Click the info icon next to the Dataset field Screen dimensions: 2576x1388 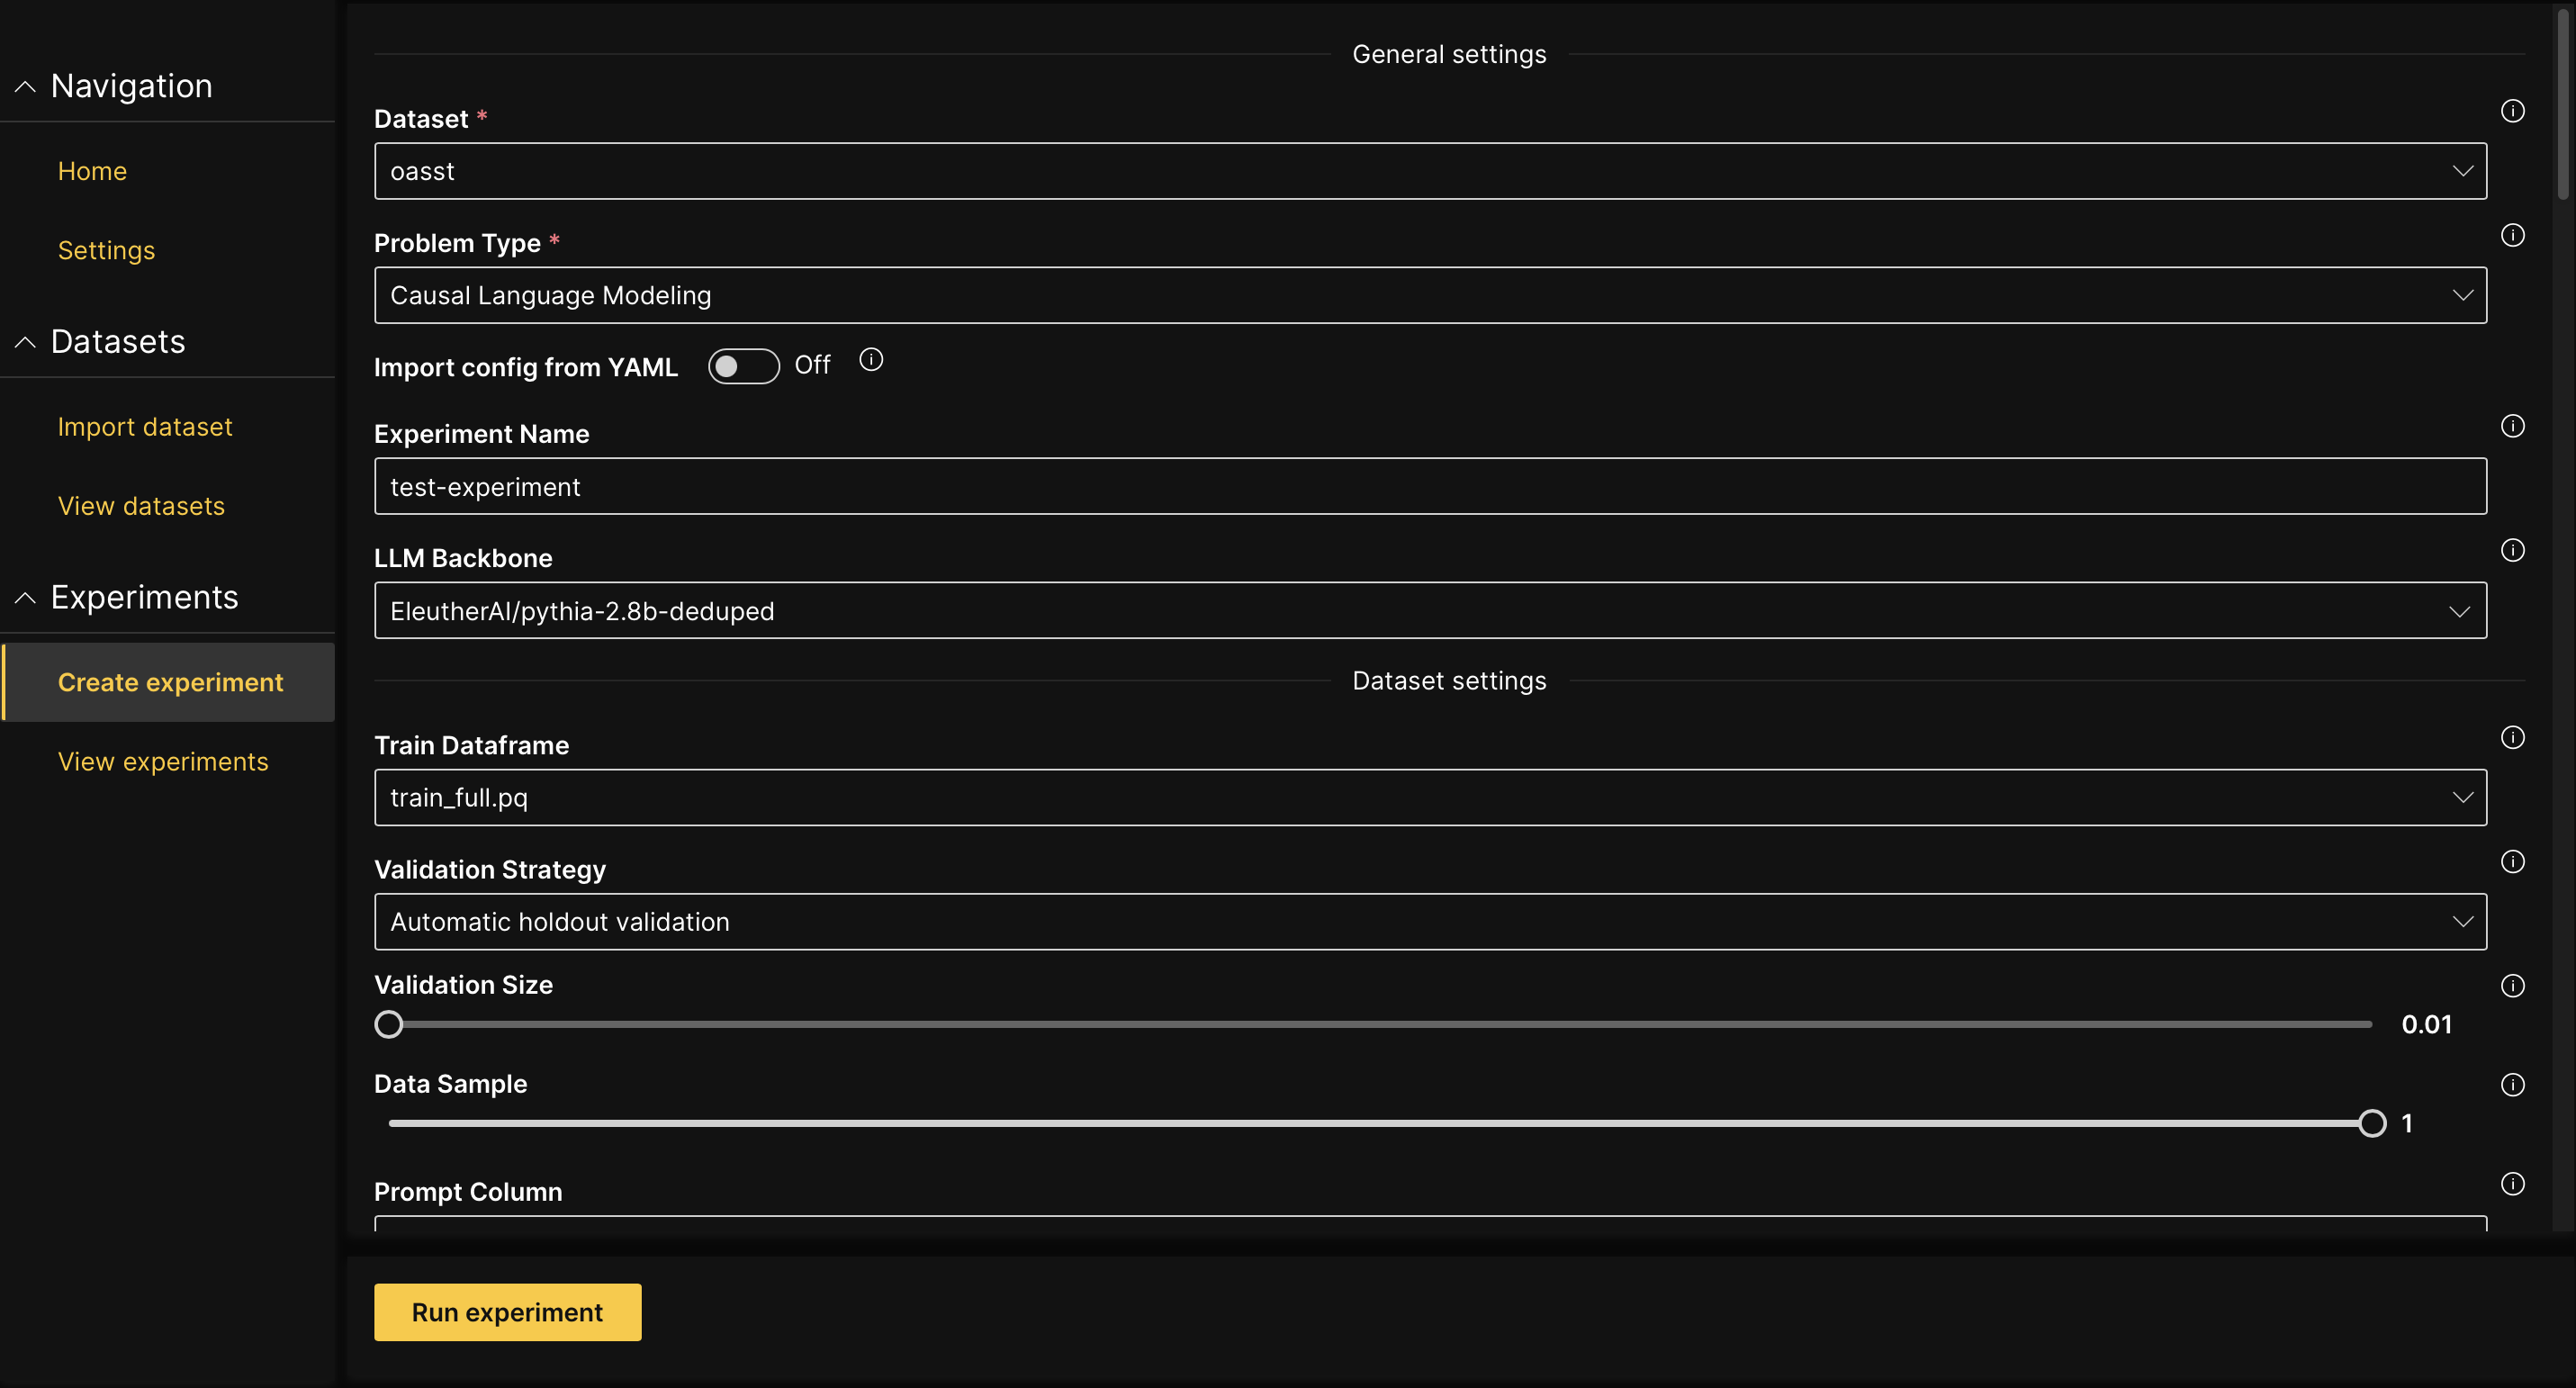[x=2512, y=111]
